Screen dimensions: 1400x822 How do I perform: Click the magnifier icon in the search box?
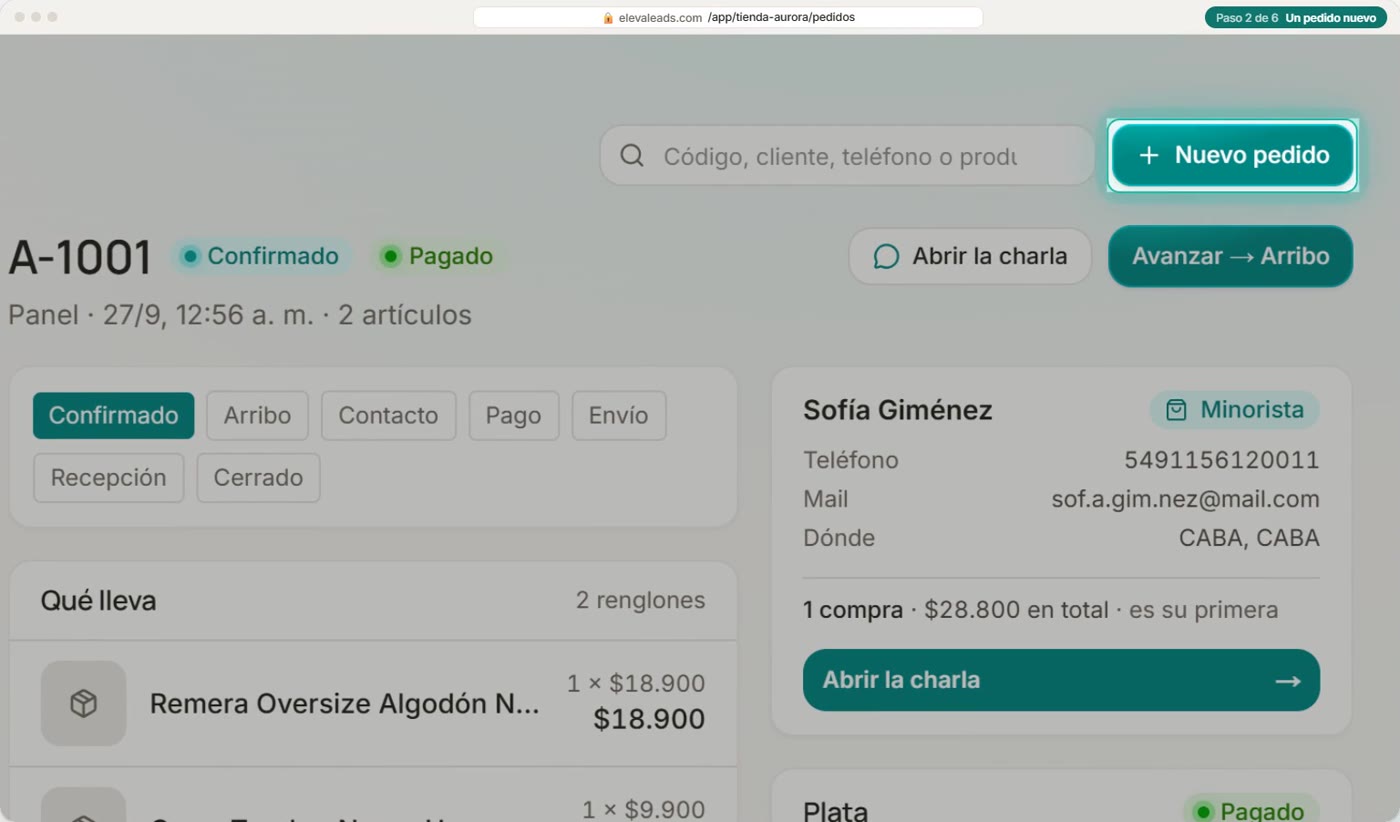coord(632,156)
